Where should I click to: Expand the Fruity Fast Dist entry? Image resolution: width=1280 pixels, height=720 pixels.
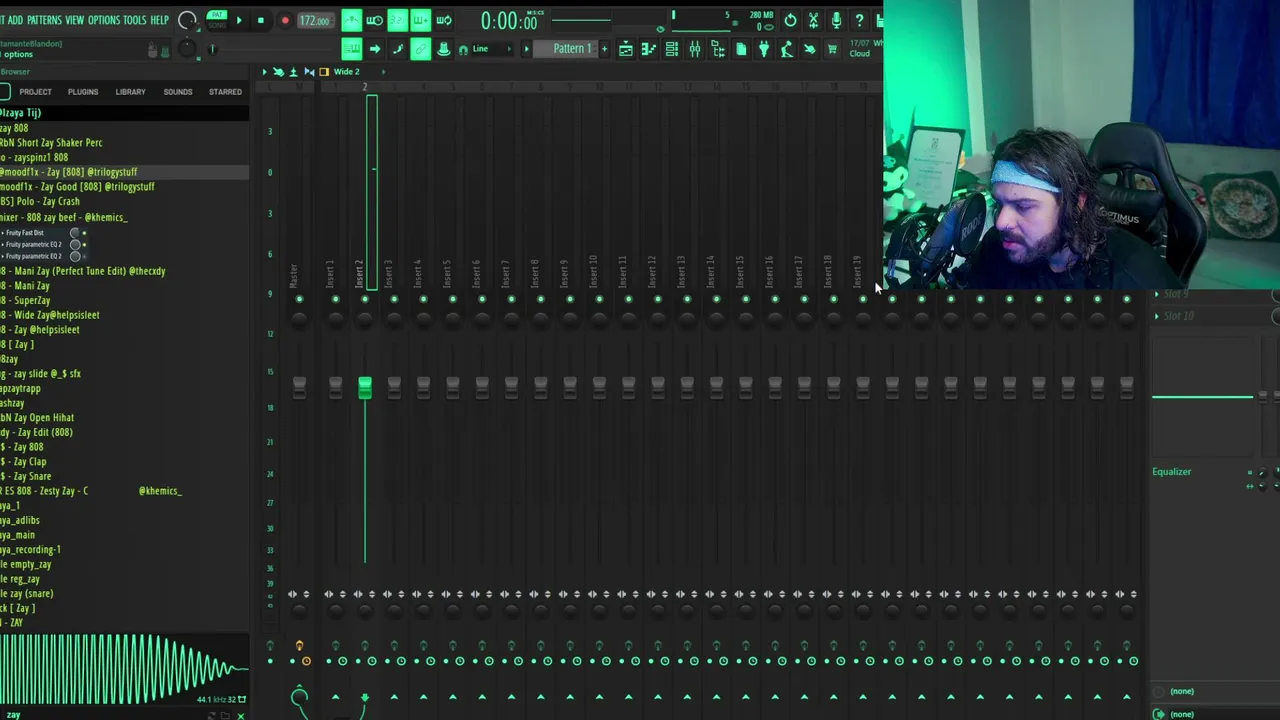tap(3, 233)
